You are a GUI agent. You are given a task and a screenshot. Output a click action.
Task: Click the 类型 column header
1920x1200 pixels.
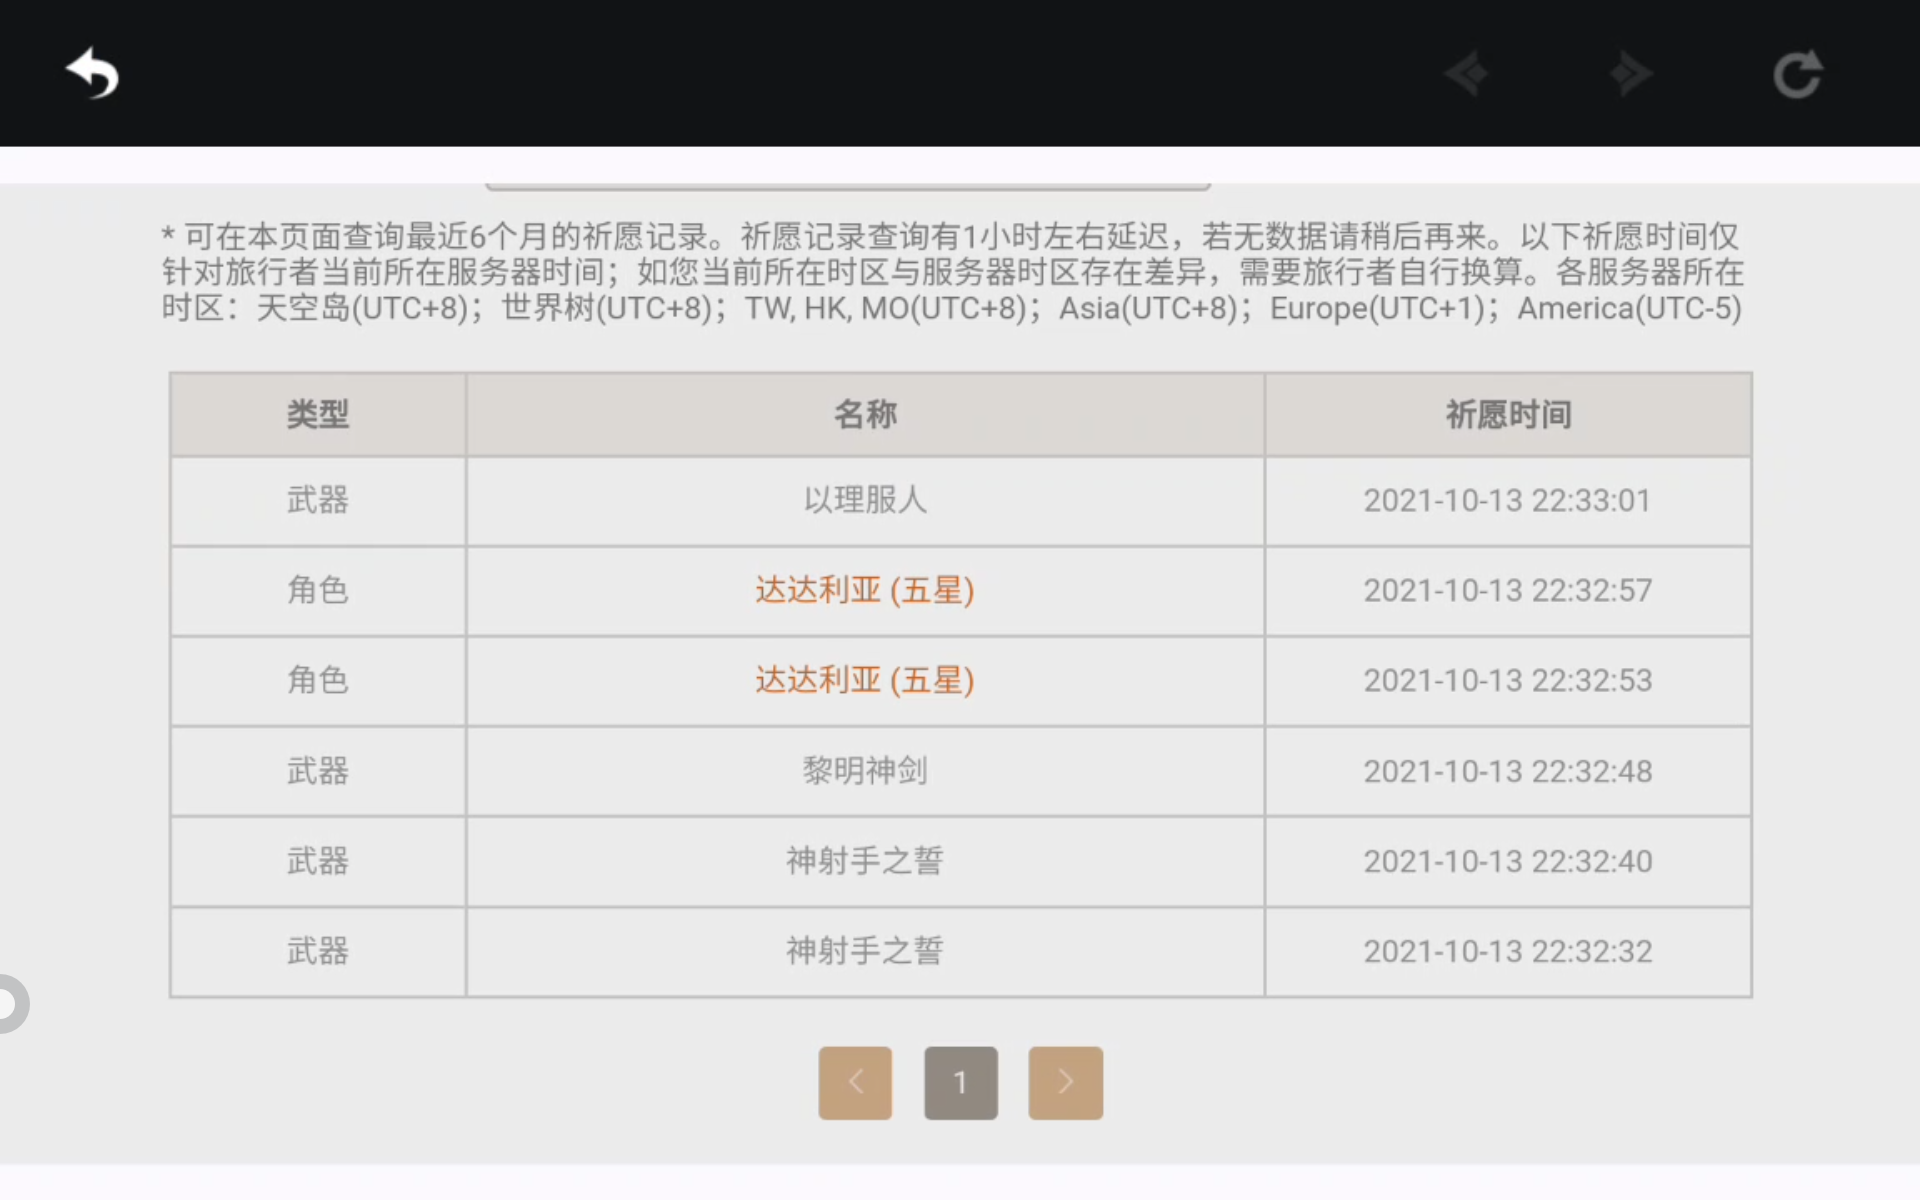318,414
